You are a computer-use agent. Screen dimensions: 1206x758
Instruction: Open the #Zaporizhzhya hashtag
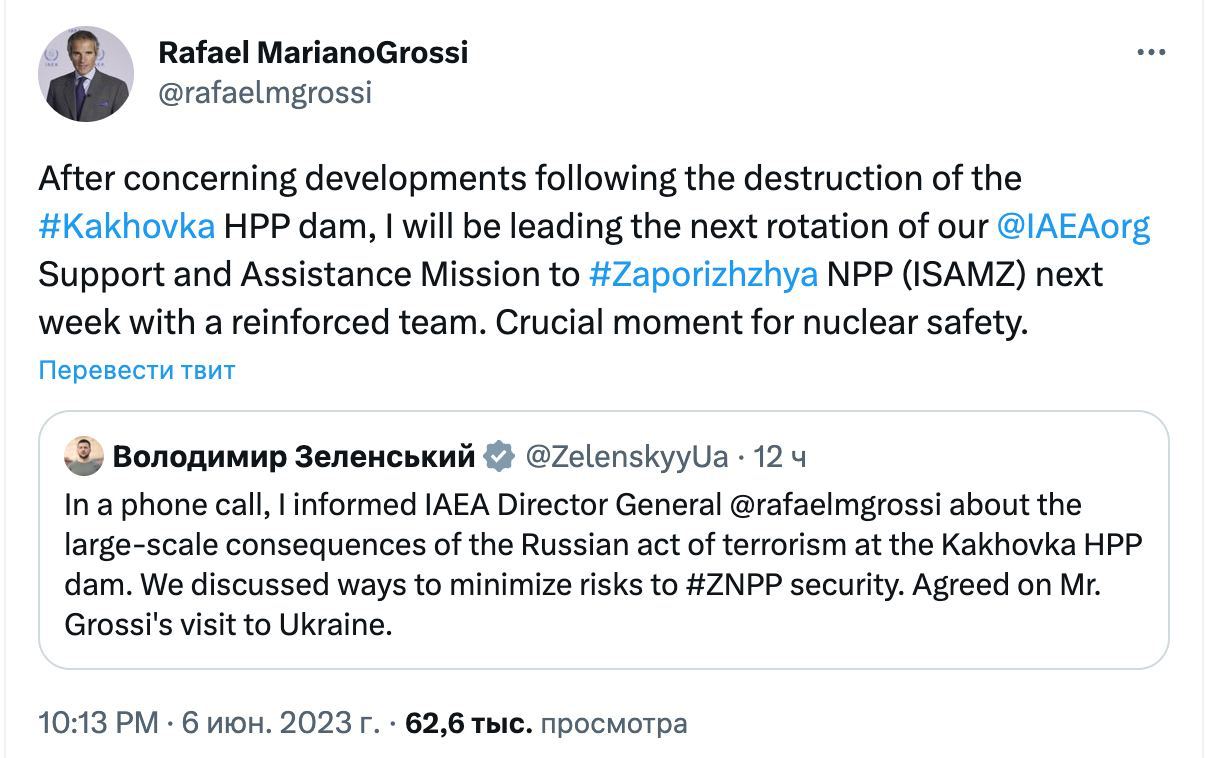click(703, 274)
